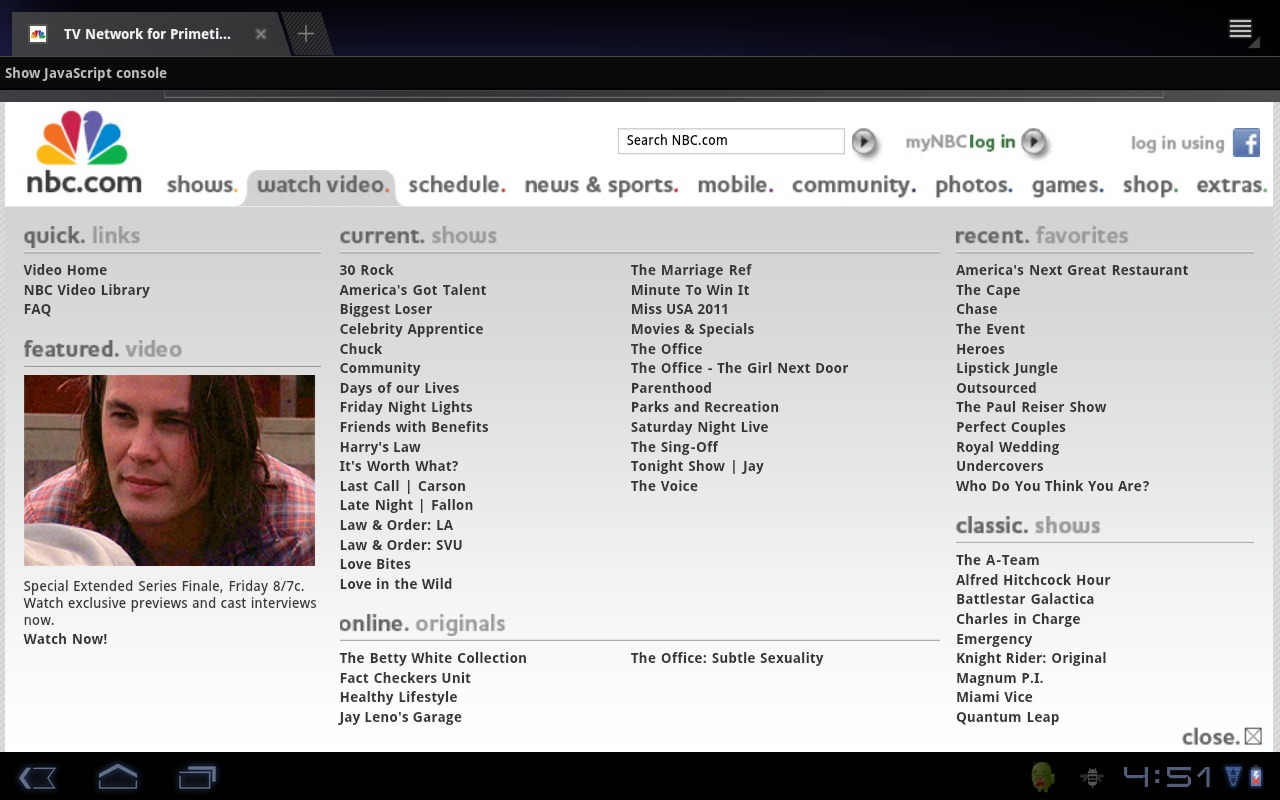The height and width of the screenshot is (800, 1280).
Task: Tap the system clock showing 4:51
Action: [1167, 777]
